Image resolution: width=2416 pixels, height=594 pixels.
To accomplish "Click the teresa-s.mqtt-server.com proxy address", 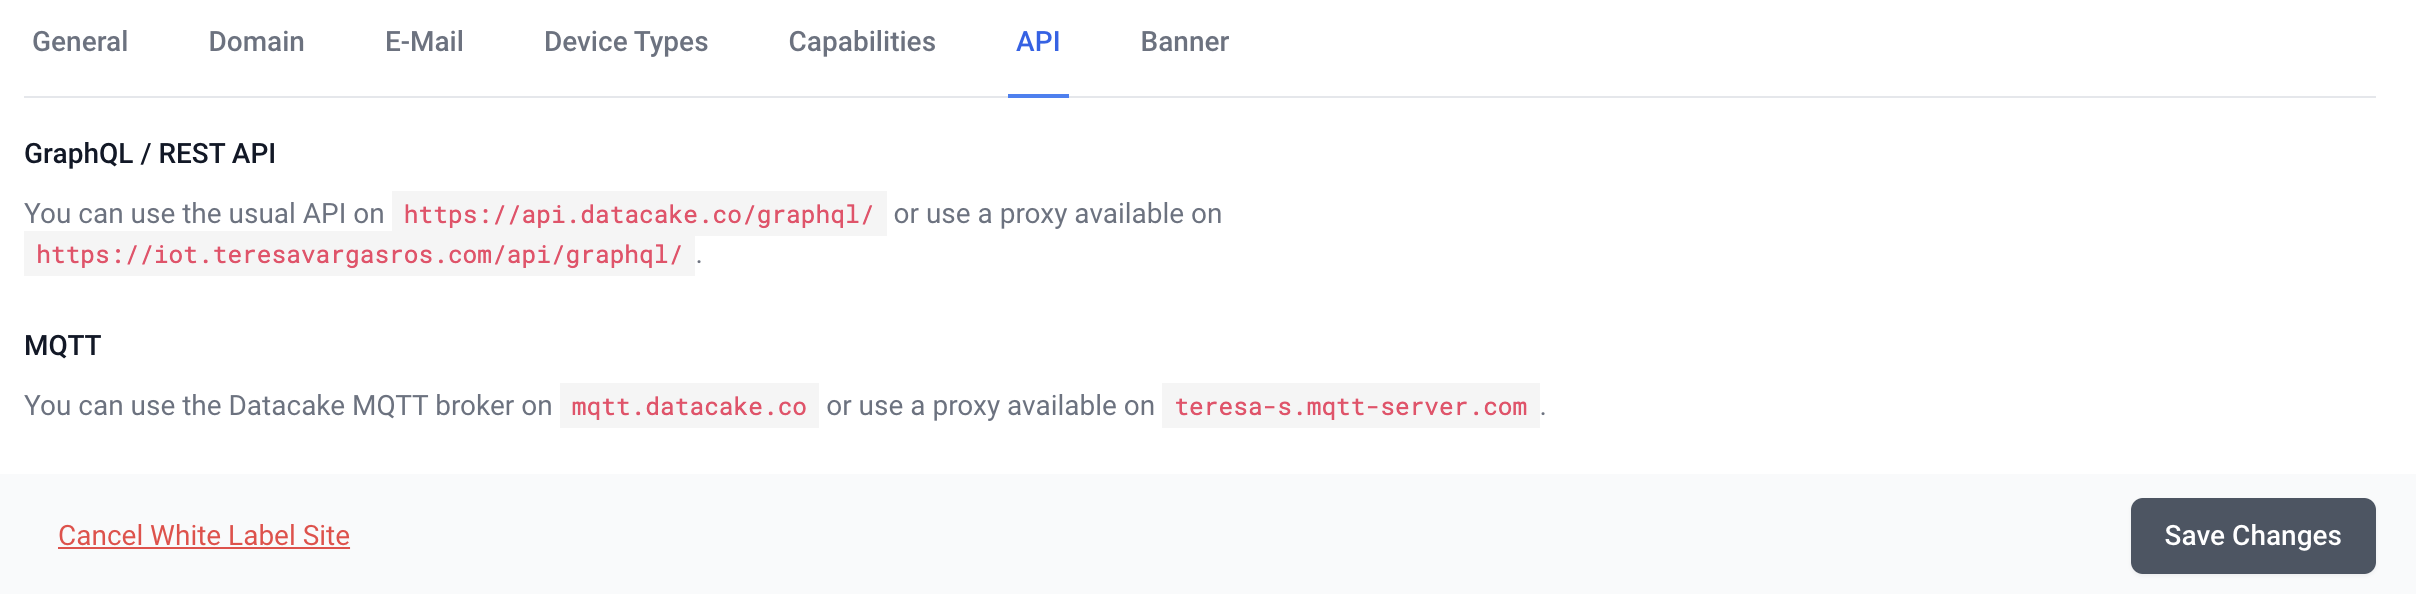I will point(1350,407).
